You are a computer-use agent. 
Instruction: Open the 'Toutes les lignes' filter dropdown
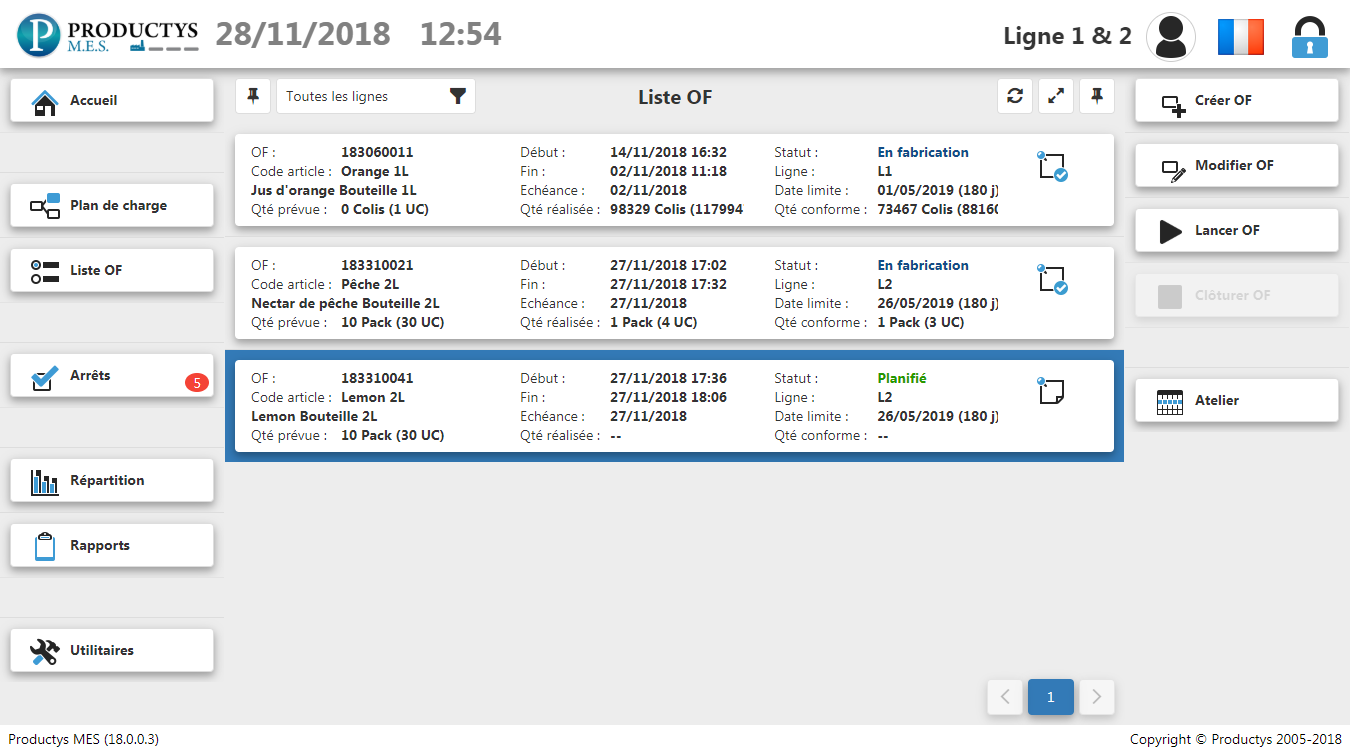[x=375, y=96]
